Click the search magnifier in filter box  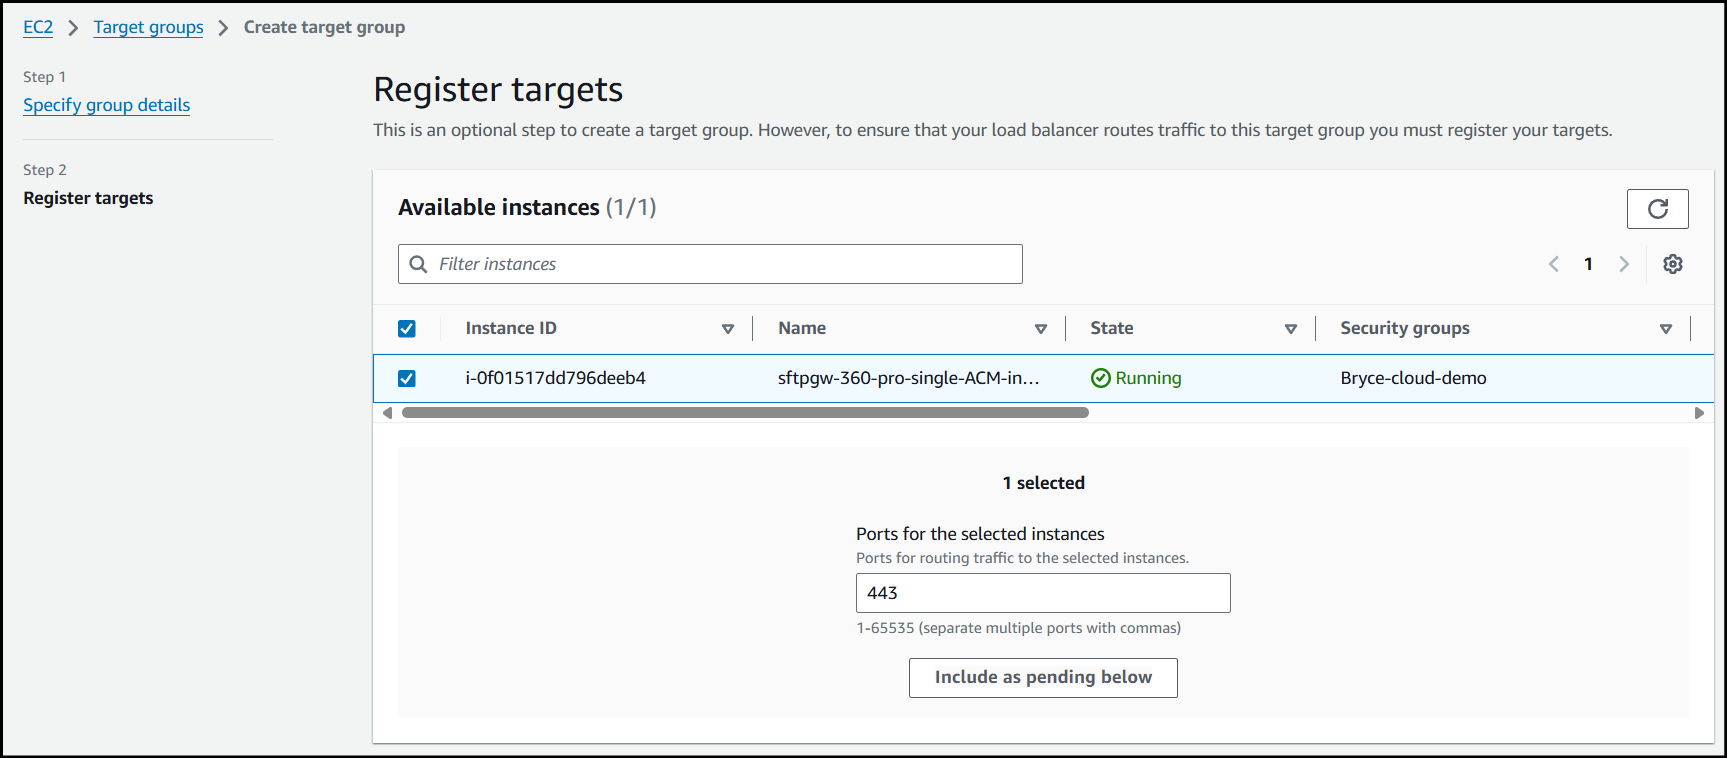coord(419,264)
